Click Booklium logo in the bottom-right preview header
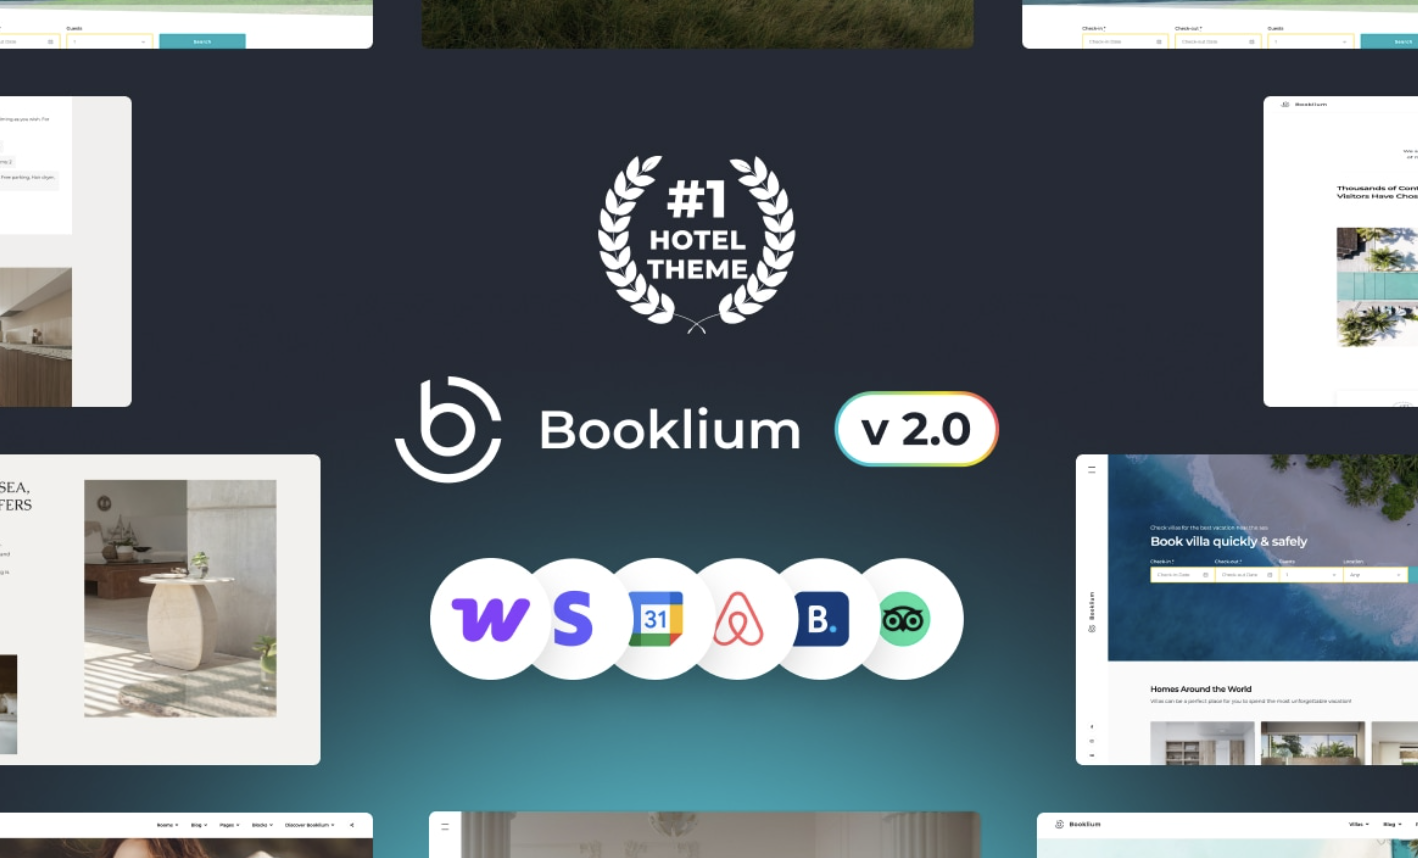 pos(1079,824)
